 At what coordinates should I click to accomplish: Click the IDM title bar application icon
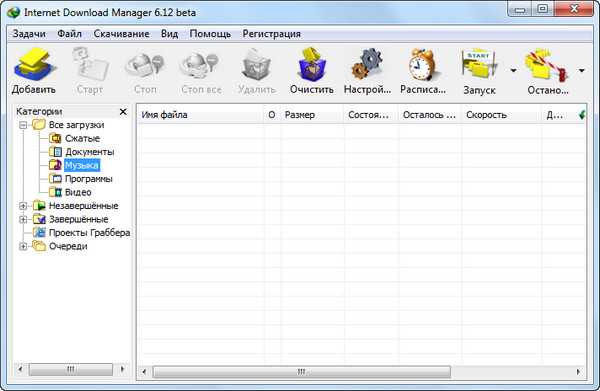[13, 12]
